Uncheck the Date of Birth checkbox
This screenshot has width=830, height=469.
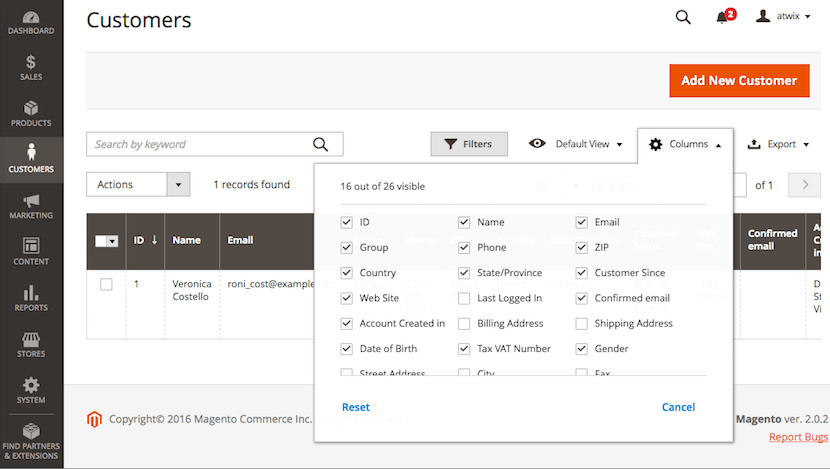pyautogui.click(x=347, y=349)
